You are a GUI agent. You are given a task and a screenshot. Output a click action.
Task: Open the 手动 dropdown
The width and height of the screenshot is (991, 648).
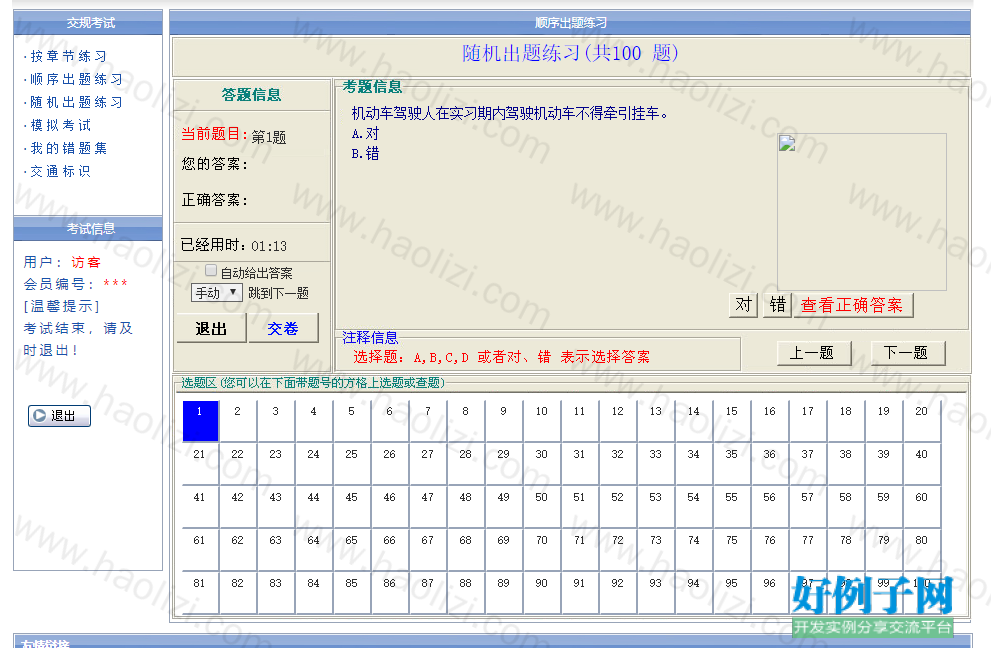coord(216,292)
